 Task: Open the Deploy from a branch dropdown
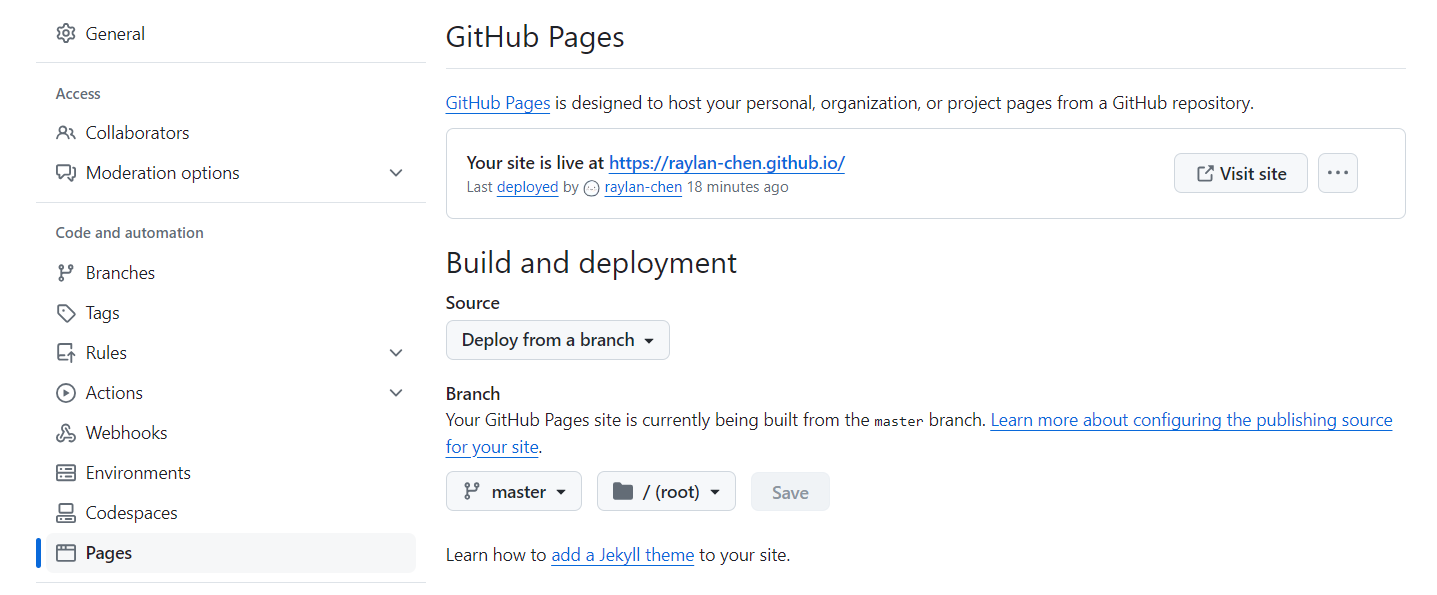pos(558,340)
